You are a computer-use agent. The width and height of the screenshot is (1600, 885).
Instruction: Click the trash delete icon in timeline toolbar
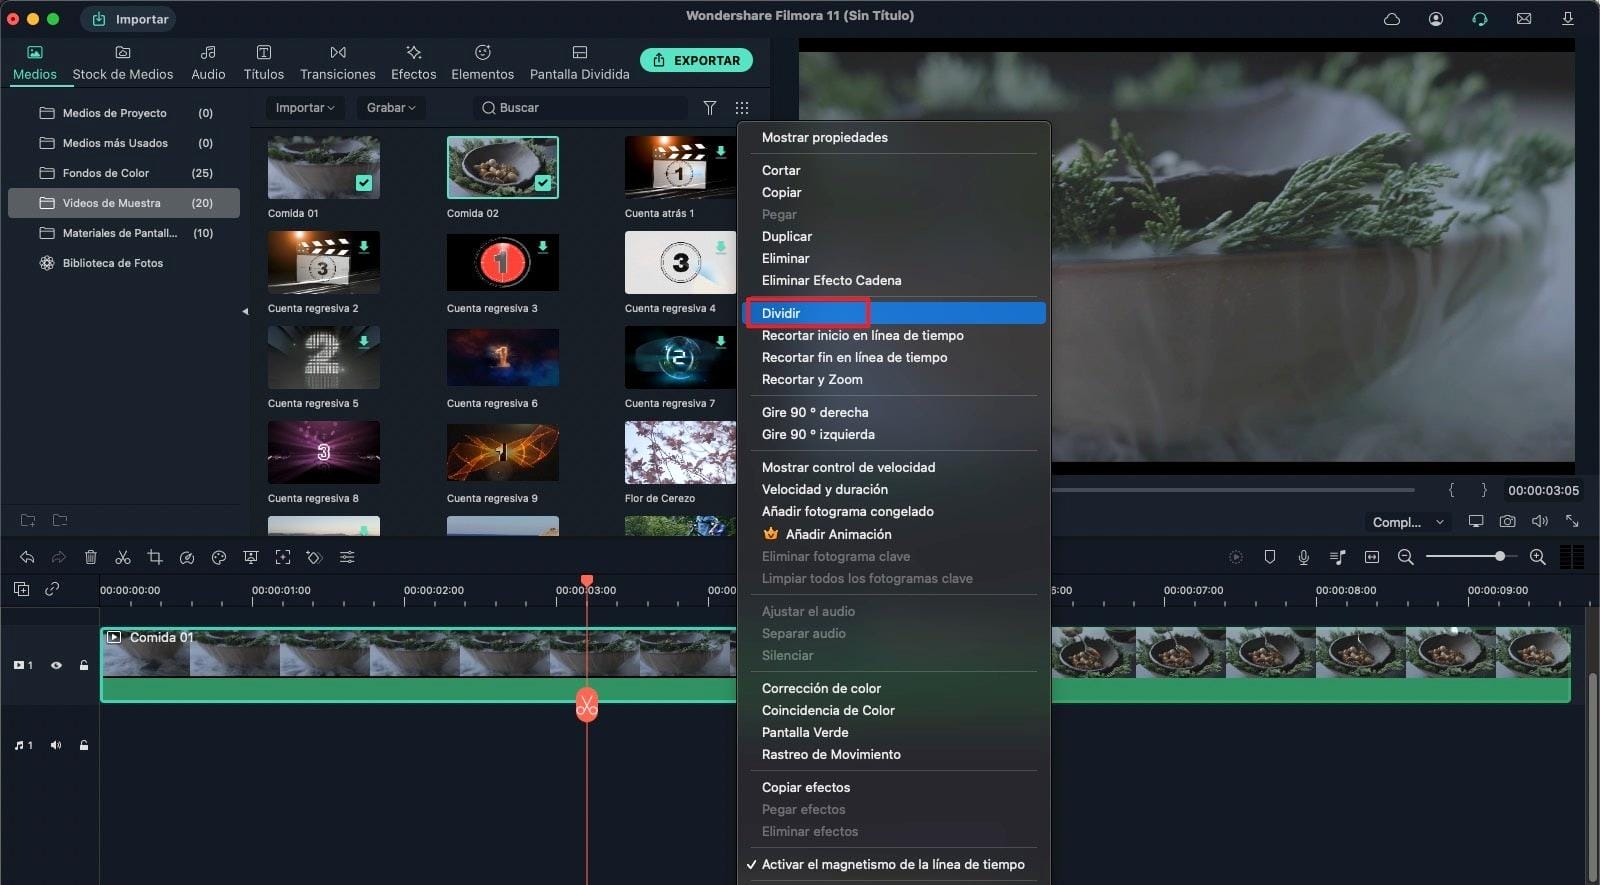pyautogui.click(x=91, y=557)
